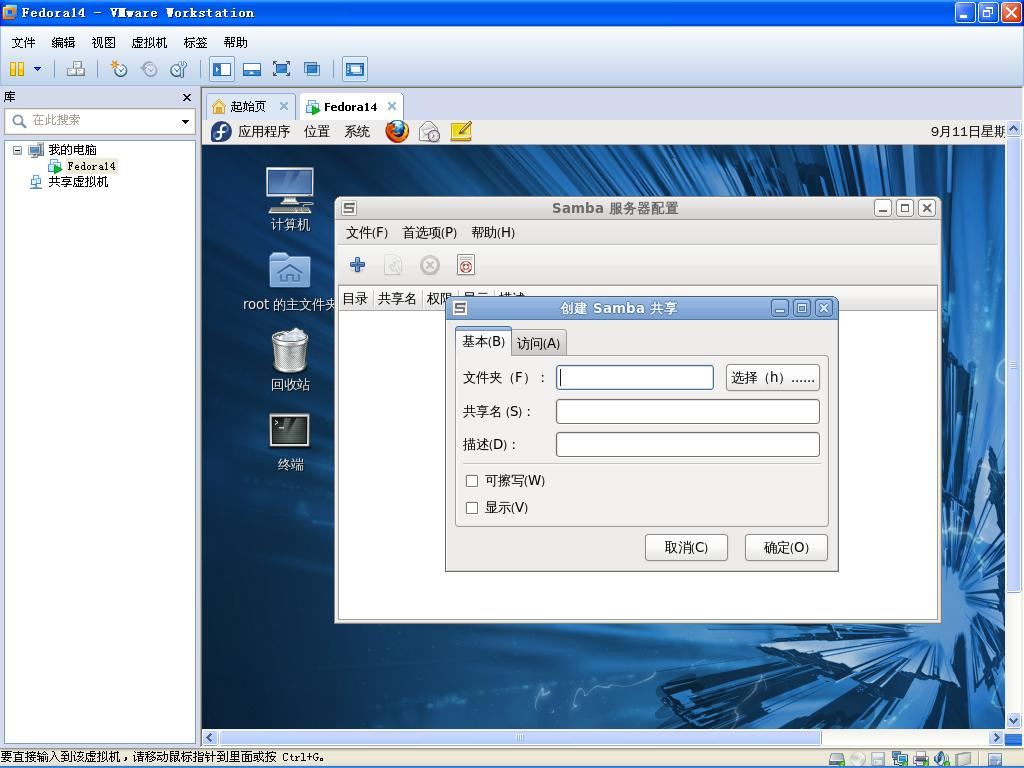Click the revert to snapshot icon
This screenshot has height=768, width=1024.
click(x=149, y=69)
